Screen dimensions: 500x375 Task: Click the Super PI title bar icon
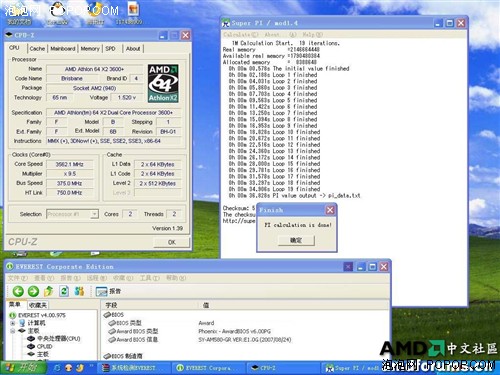click(226, 23)
